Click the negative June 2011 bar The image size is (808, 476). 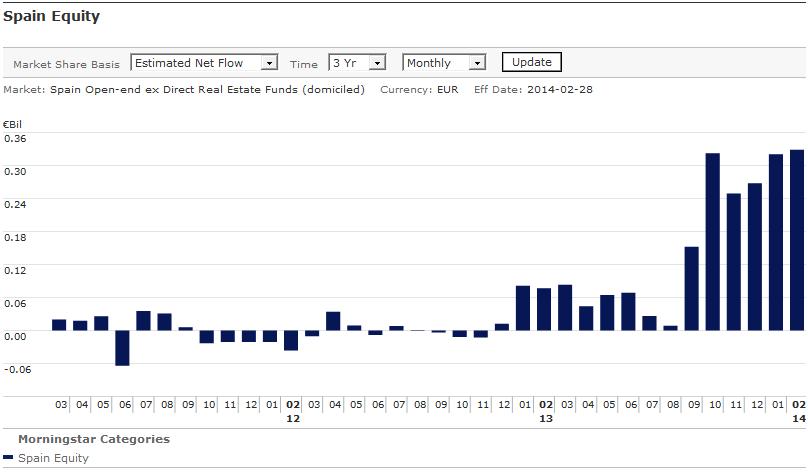(x=122, y=348)
